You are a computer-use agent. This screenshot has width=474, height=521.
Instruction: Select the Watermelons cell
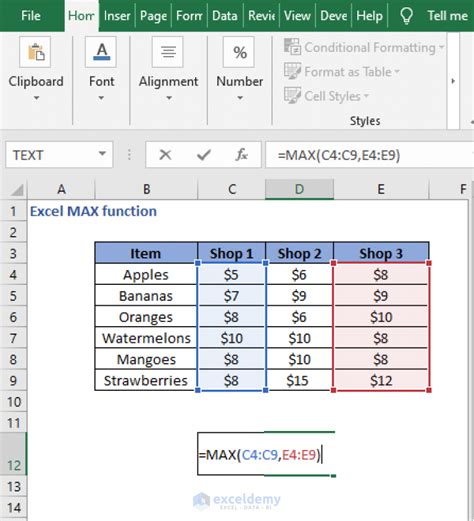coord(146,338)
